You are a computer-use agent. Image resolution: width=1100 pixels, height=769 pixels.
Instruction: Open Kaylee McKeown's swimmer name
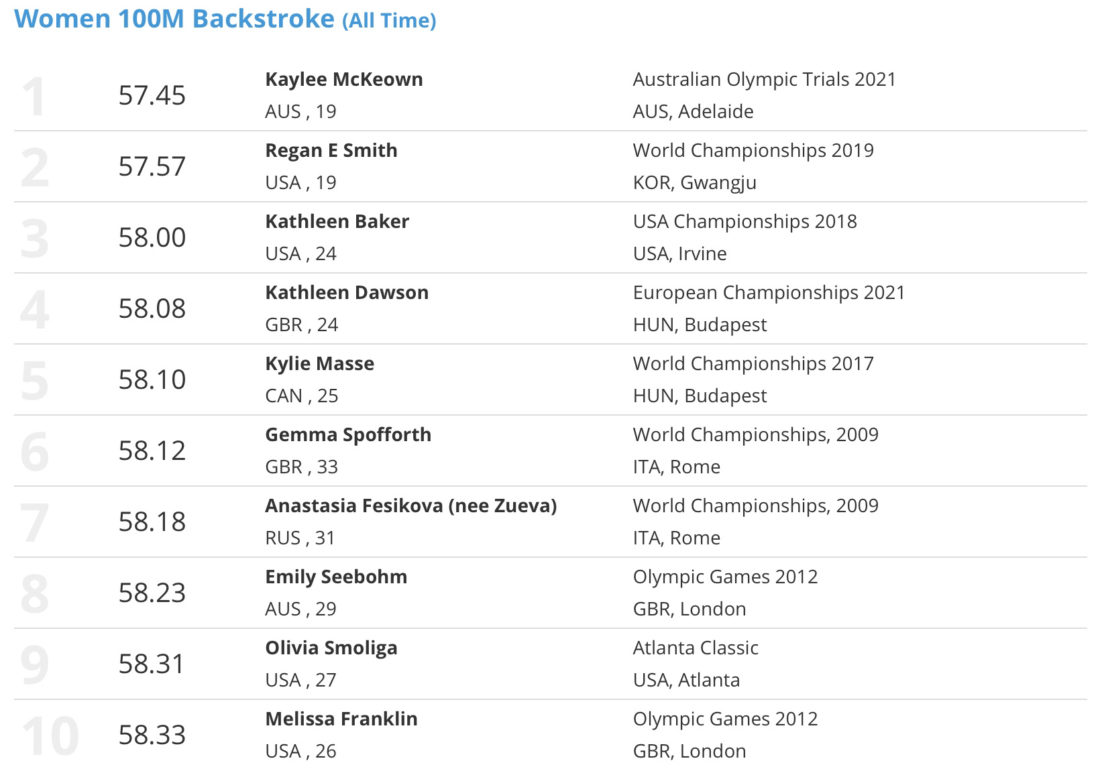click(x=344, y=80)
